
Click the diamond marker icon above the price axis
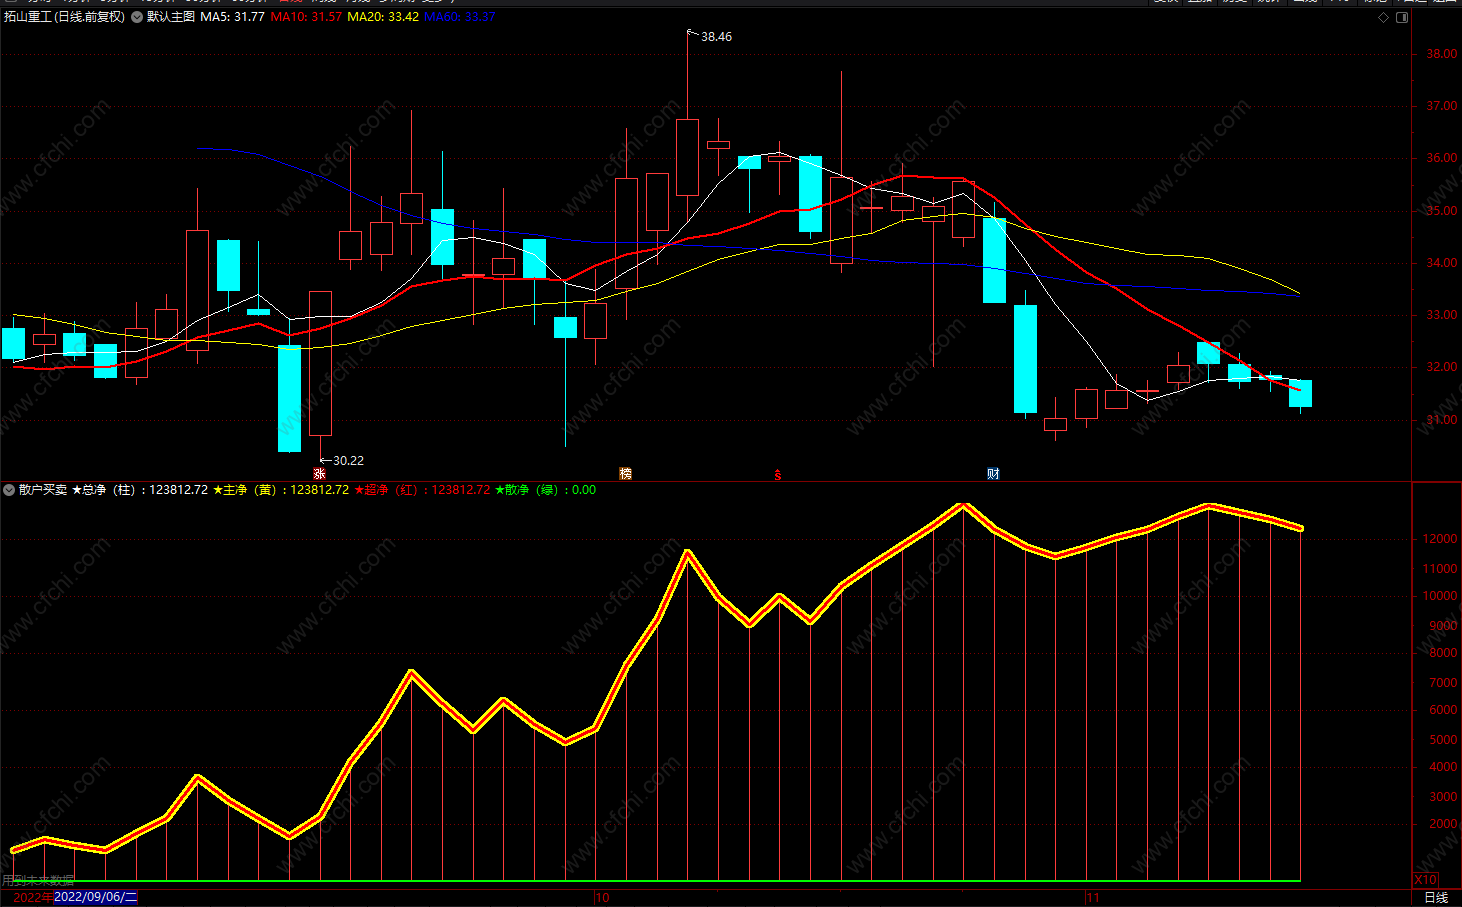click(x=1383, y=17)
